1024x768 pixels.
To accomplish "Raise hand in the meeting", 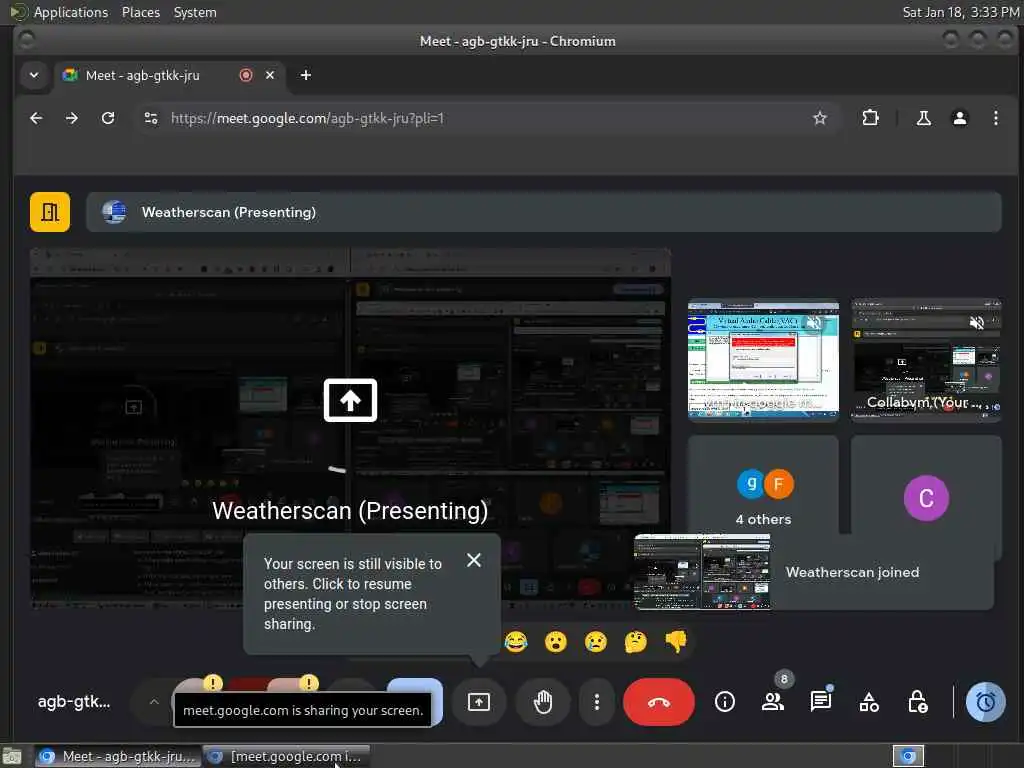I will click(x=543, y=702).
